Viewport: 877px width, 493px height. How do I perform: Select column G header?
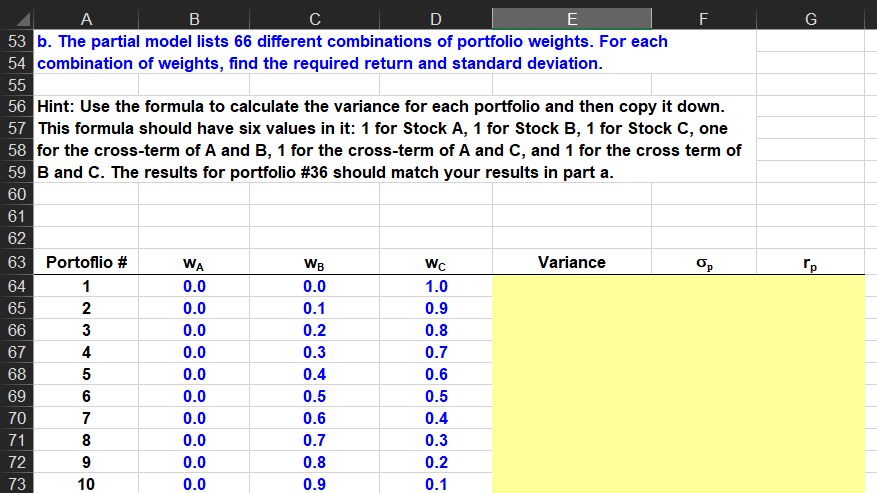coord(810,19)
